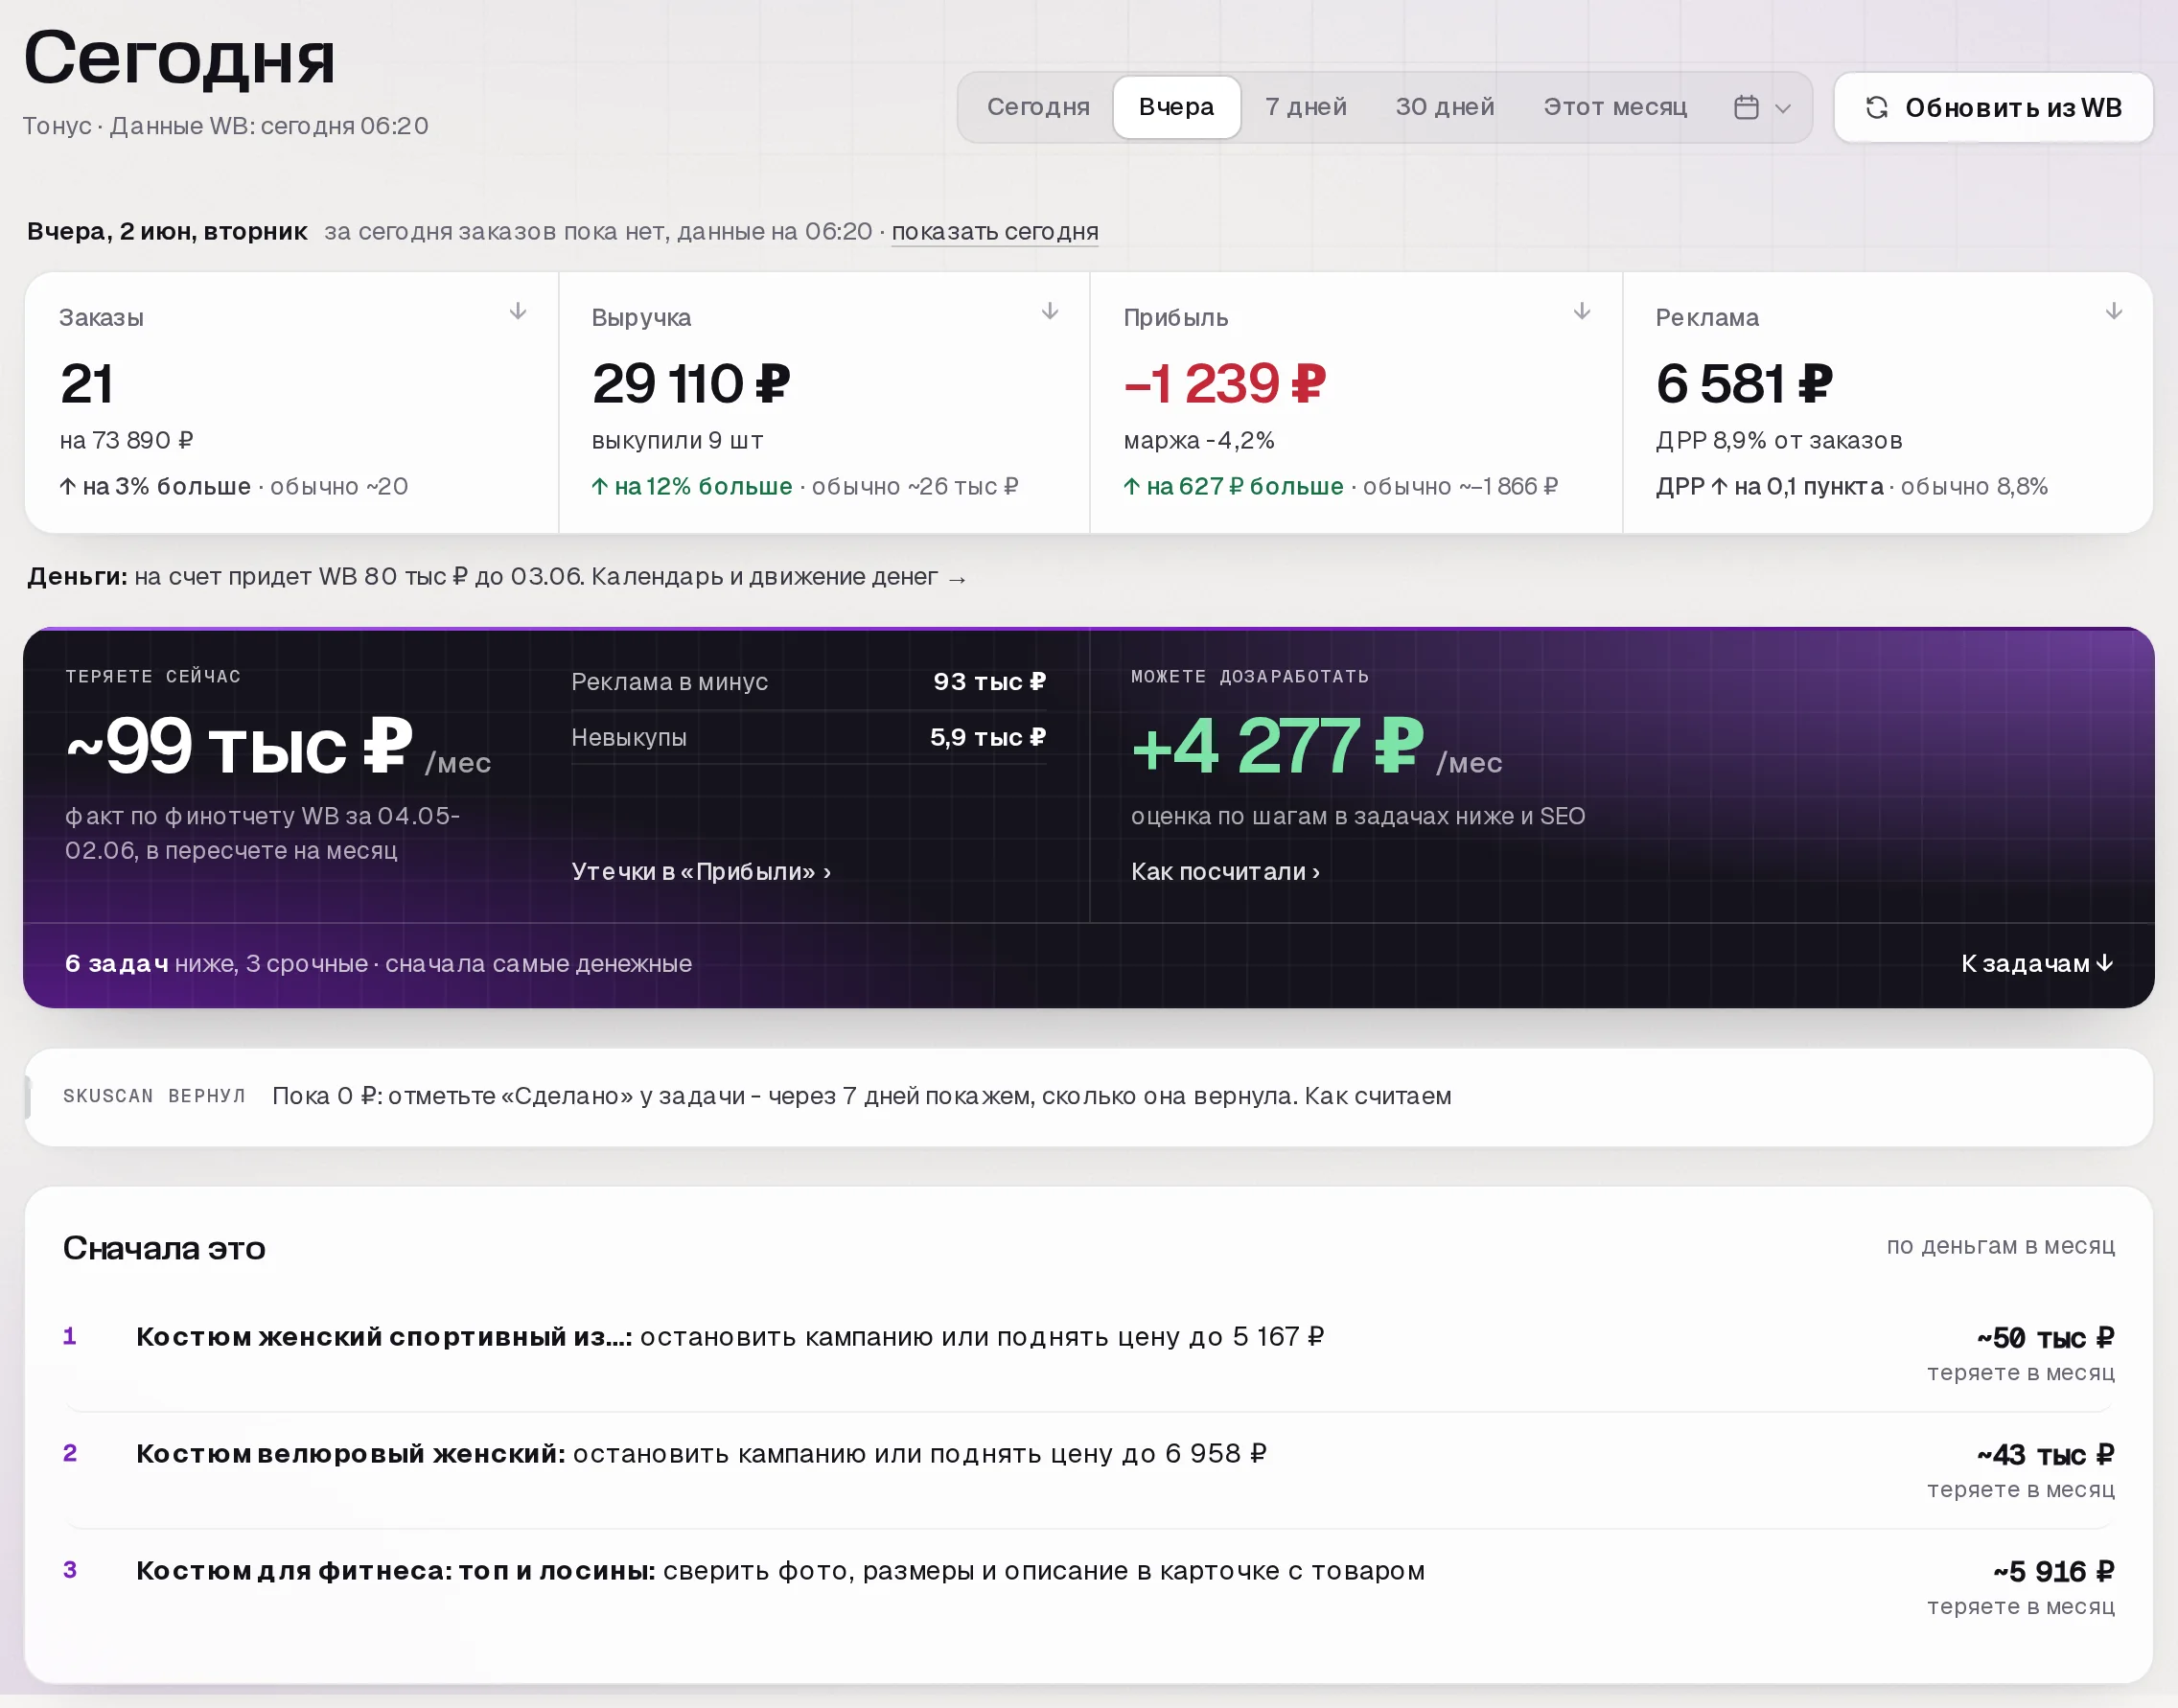Open the date range dropdown chevron
Image resolution: width=2178 pixels, height=1708 pixels.
1783,108
